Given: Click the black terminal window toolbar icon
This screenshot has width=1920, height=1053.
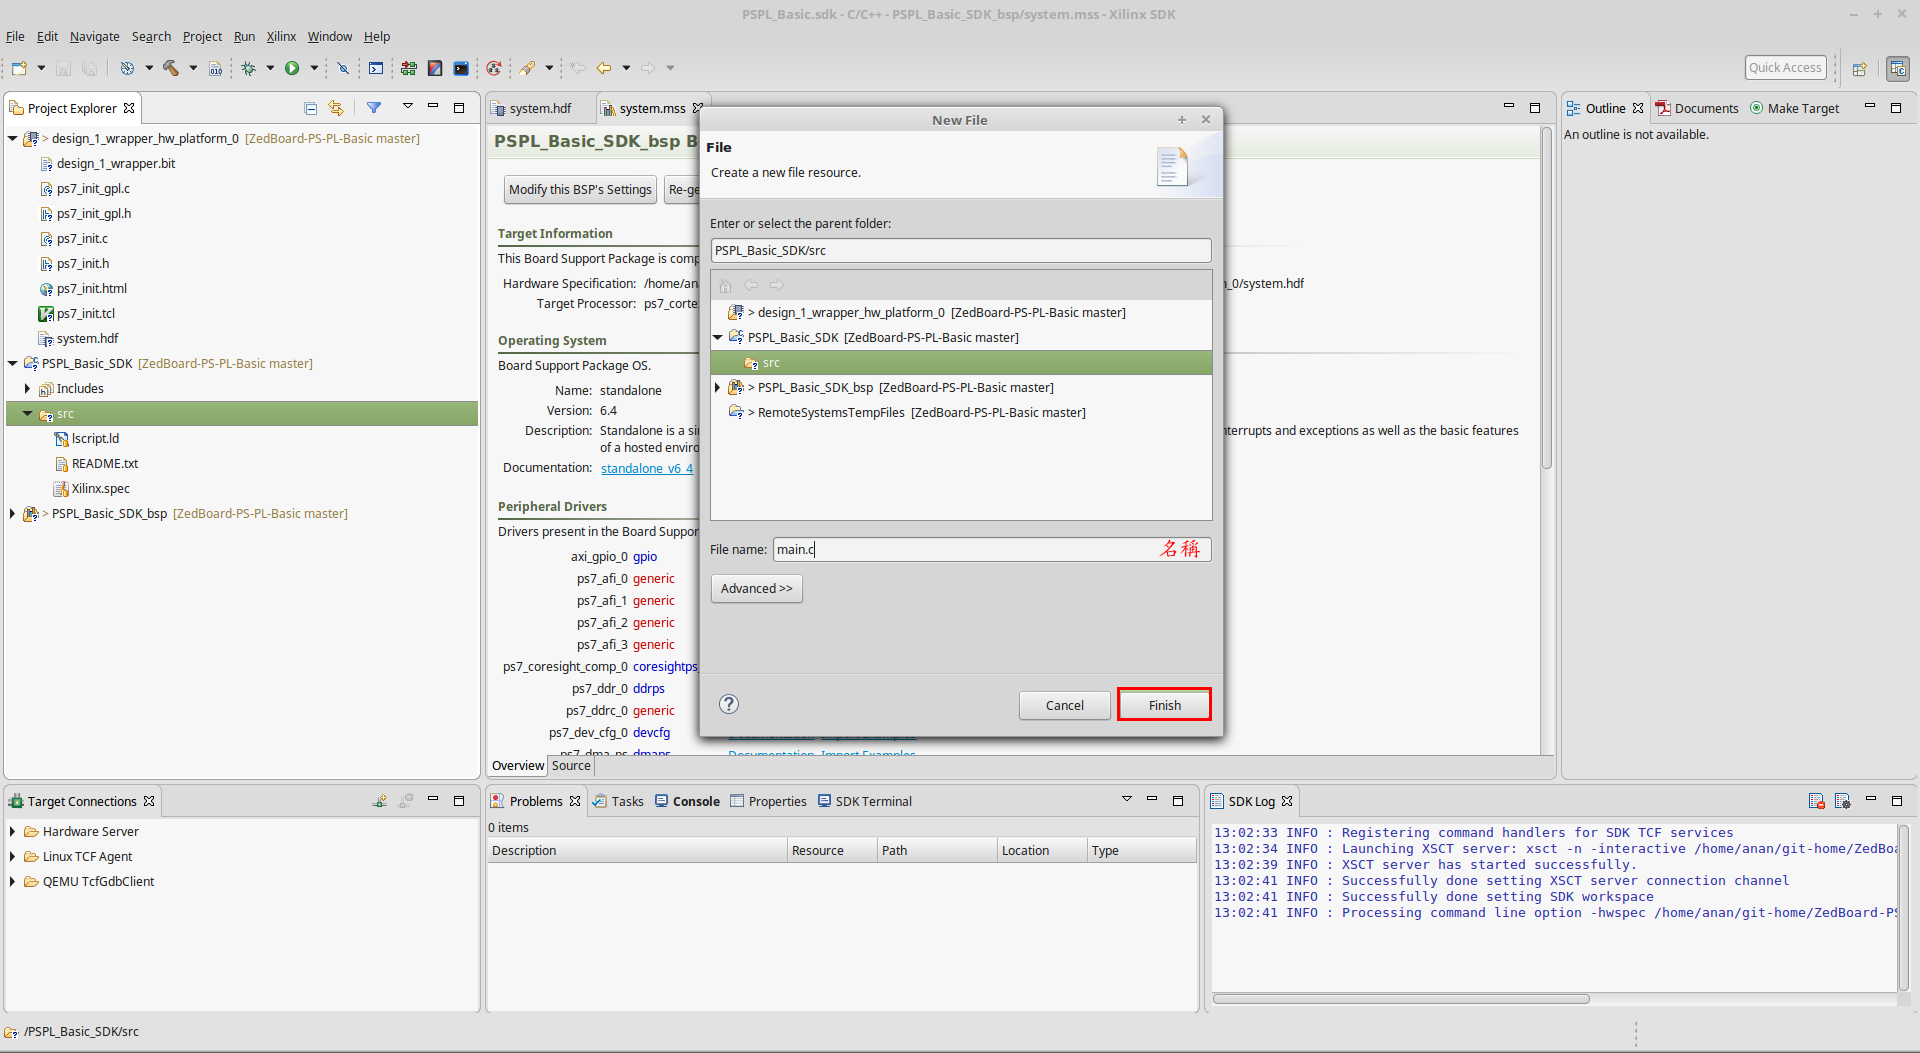Looking at the screenshot, I should [x=461, y=68].
